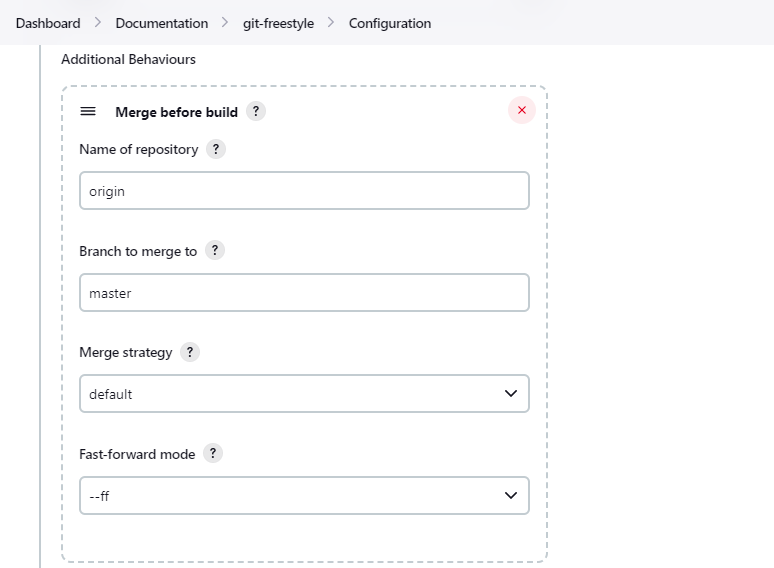Image resolution: width=774 pixels, height=568 pixels.
Task: Click chevron after git-freestyle breadcrumb
Action: (x=331, y=23)
